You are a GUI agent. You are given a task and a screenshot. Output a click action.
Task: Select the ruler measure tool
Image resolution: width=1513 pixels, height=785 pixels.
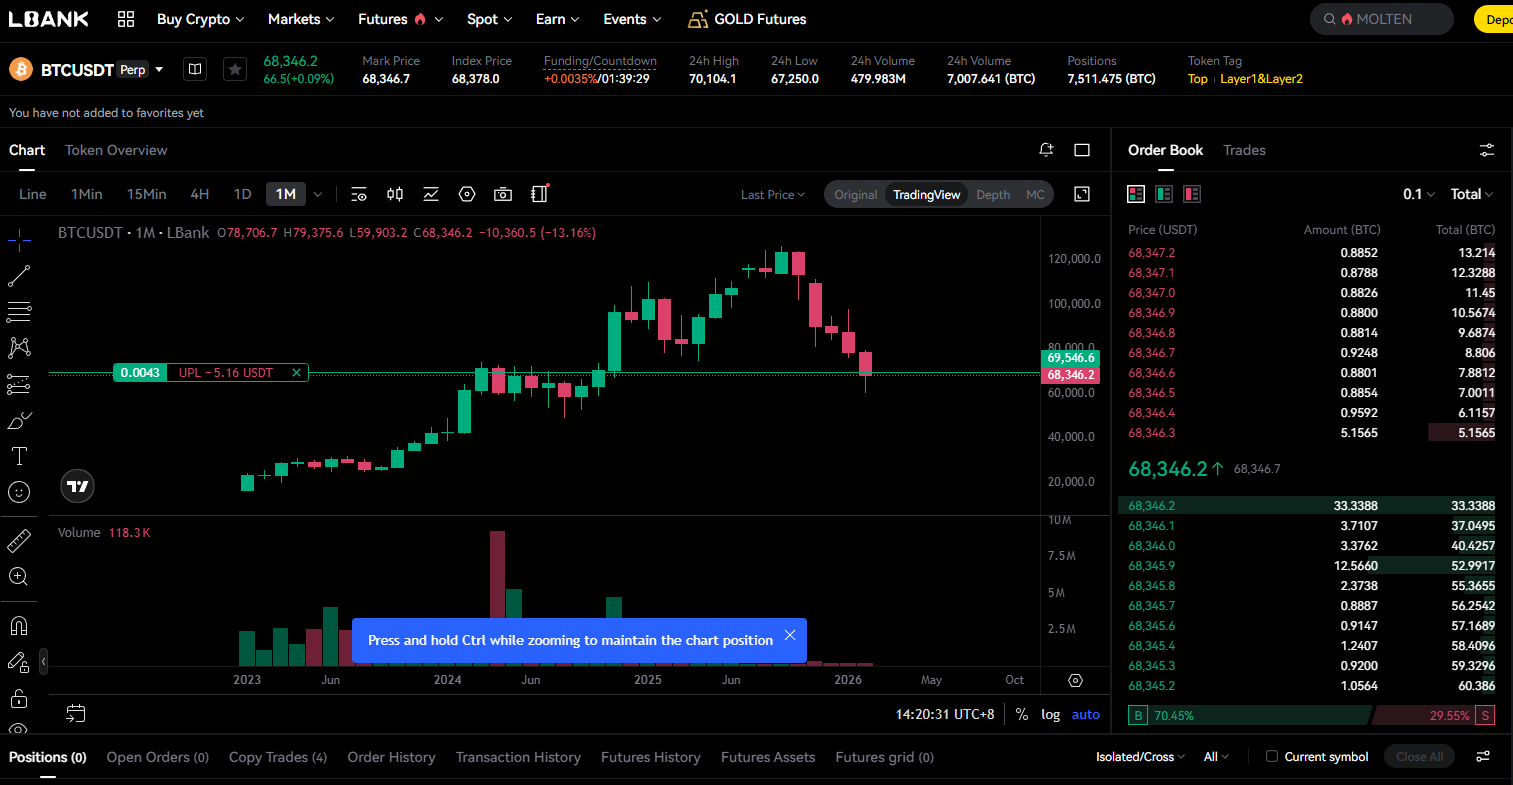(x=19, y=541)
